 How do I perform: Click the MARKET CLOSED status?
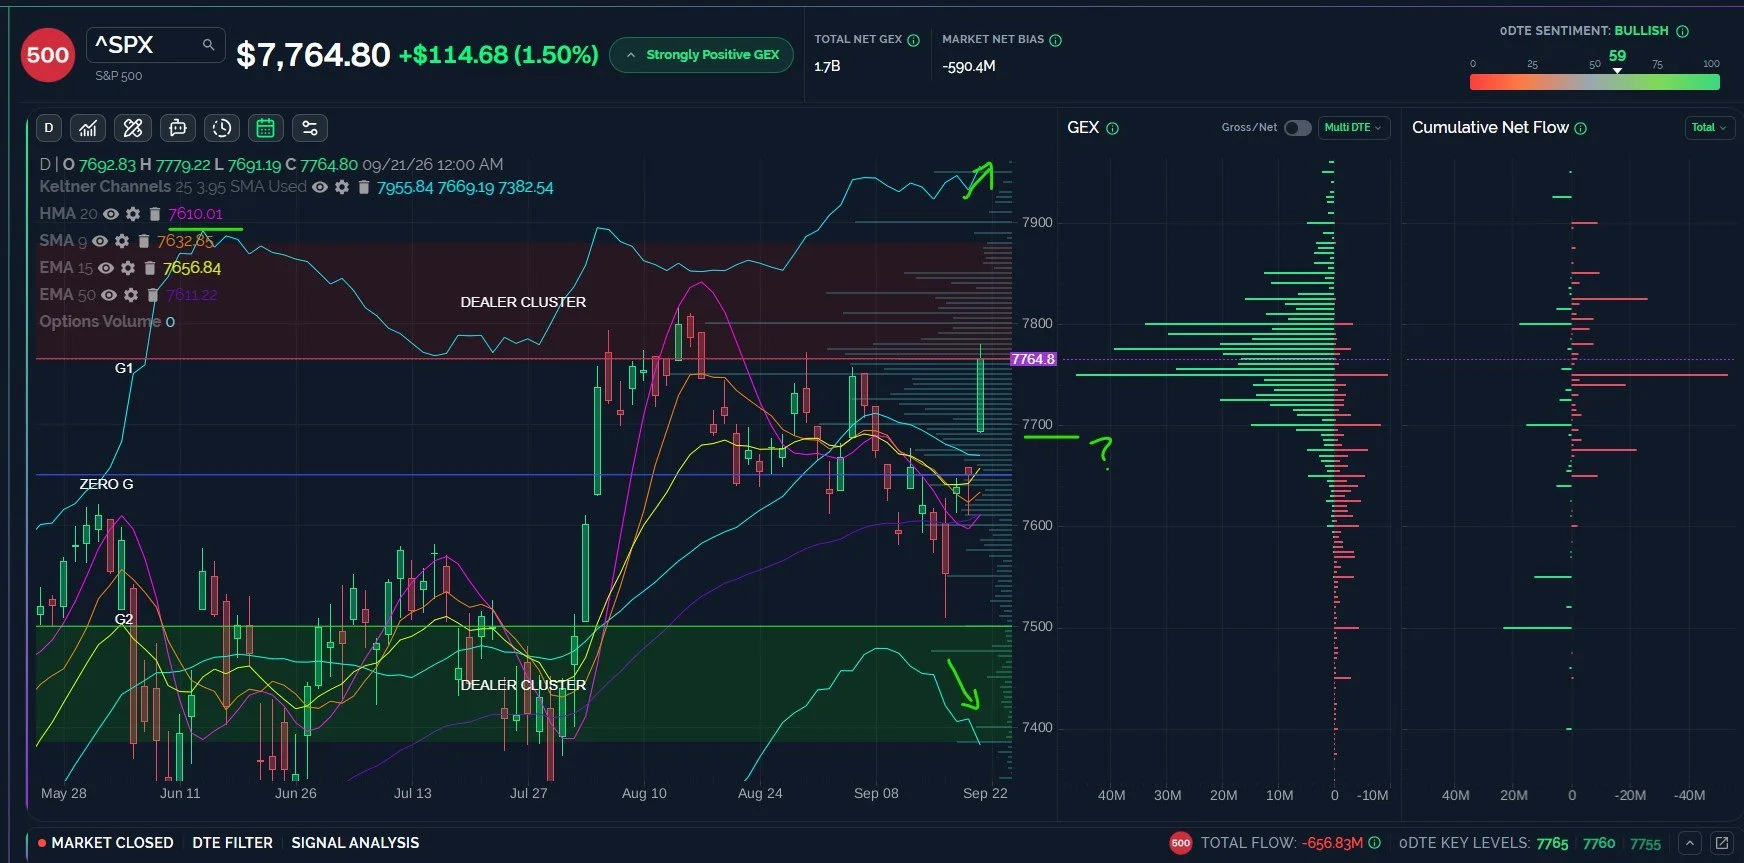105,843
